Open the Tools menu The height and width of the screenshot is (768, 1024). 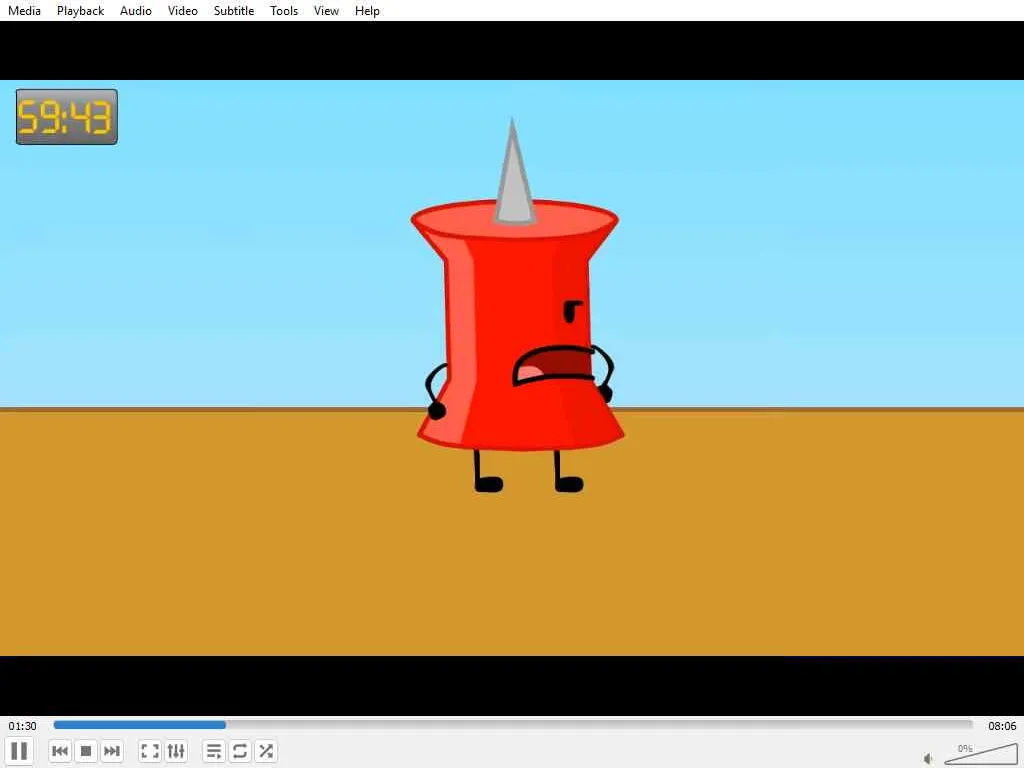point(284,10)
